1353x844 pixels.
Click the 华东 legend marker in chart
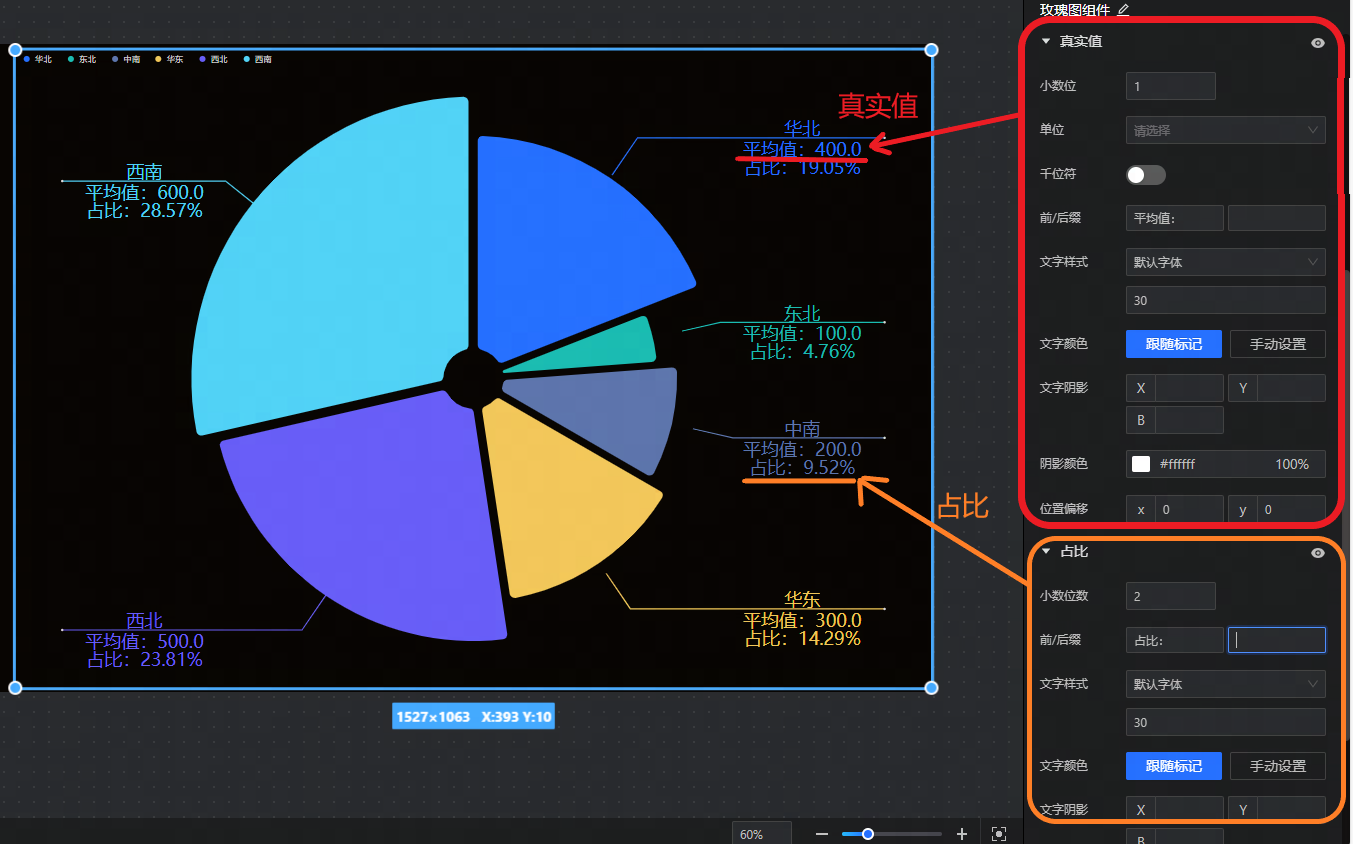point(159,59)
